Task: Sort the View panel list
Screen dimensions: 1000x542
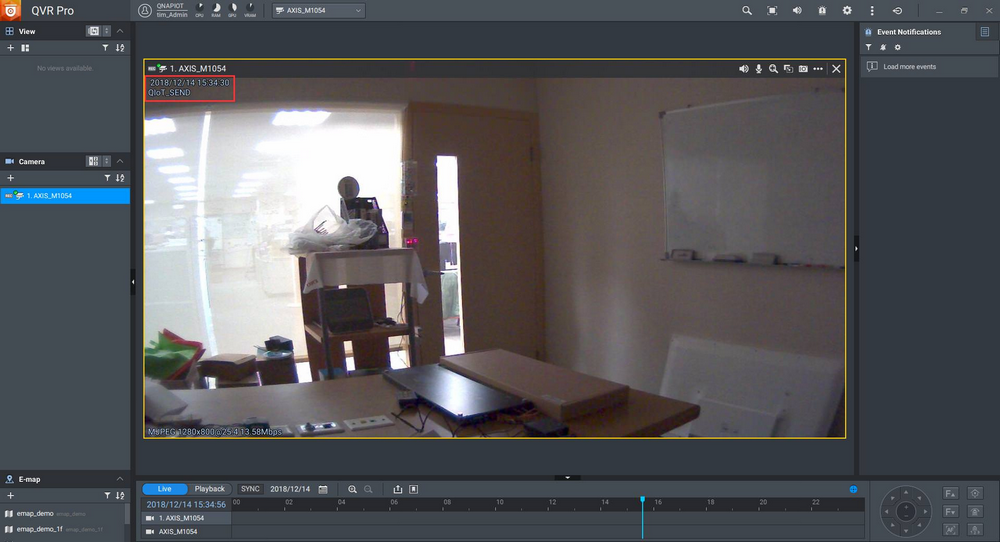Action: point(120,48)
